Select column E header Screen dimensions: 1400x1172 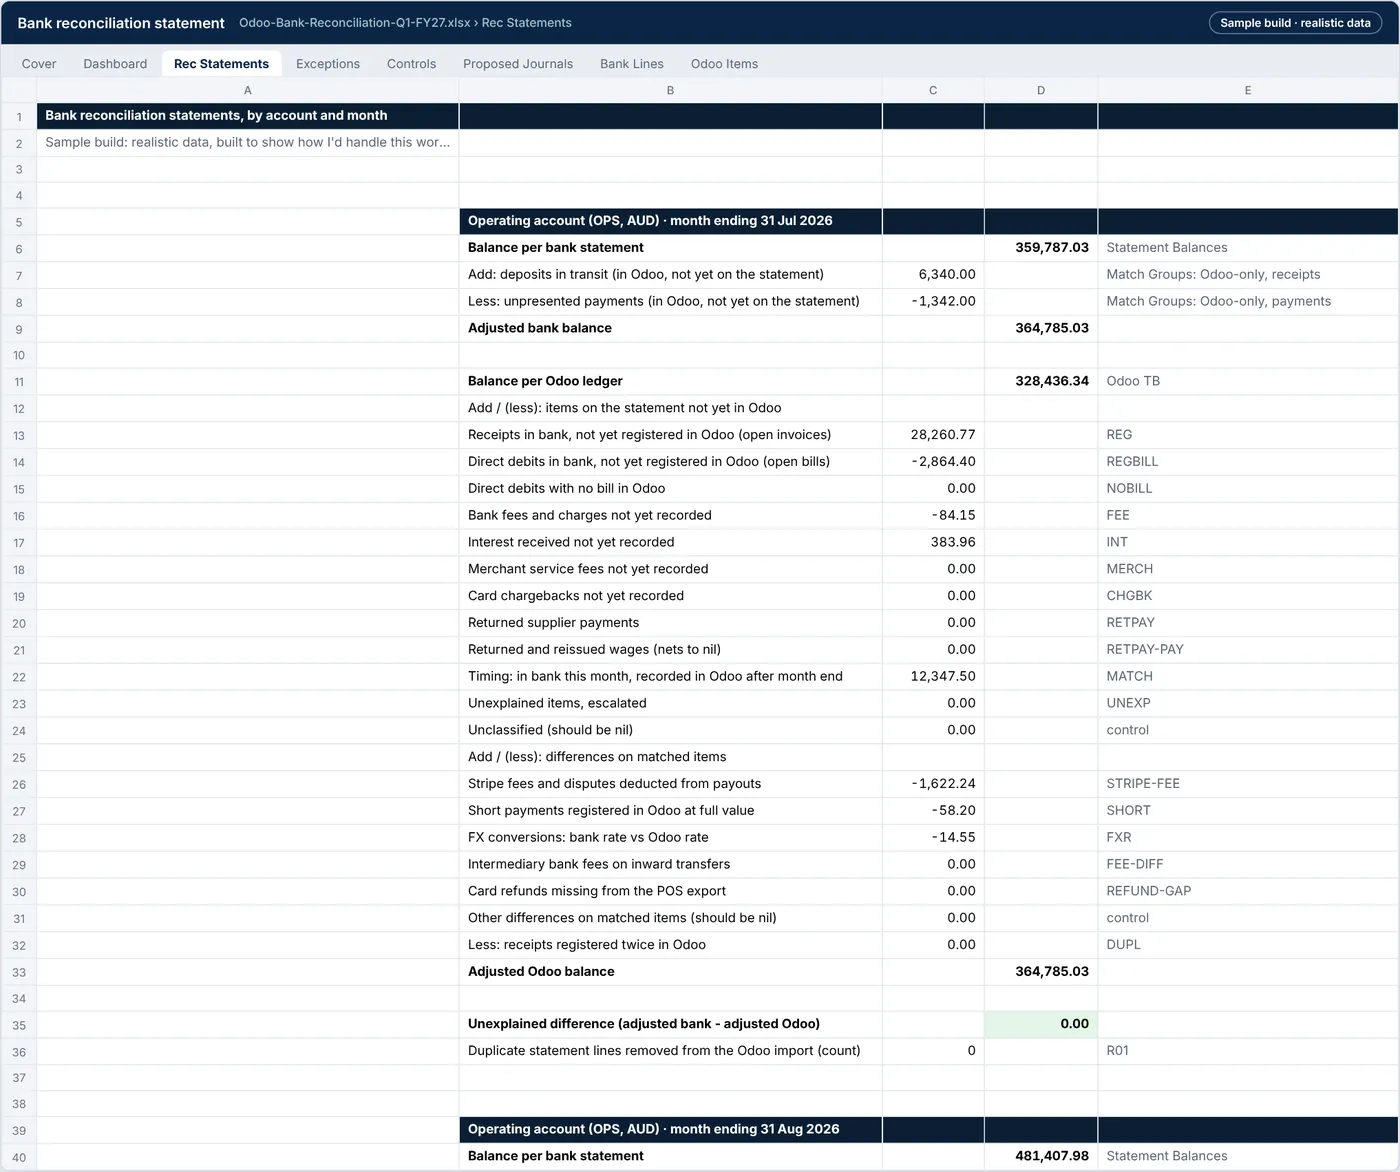pyautogui.click(x=1248, y=90)
